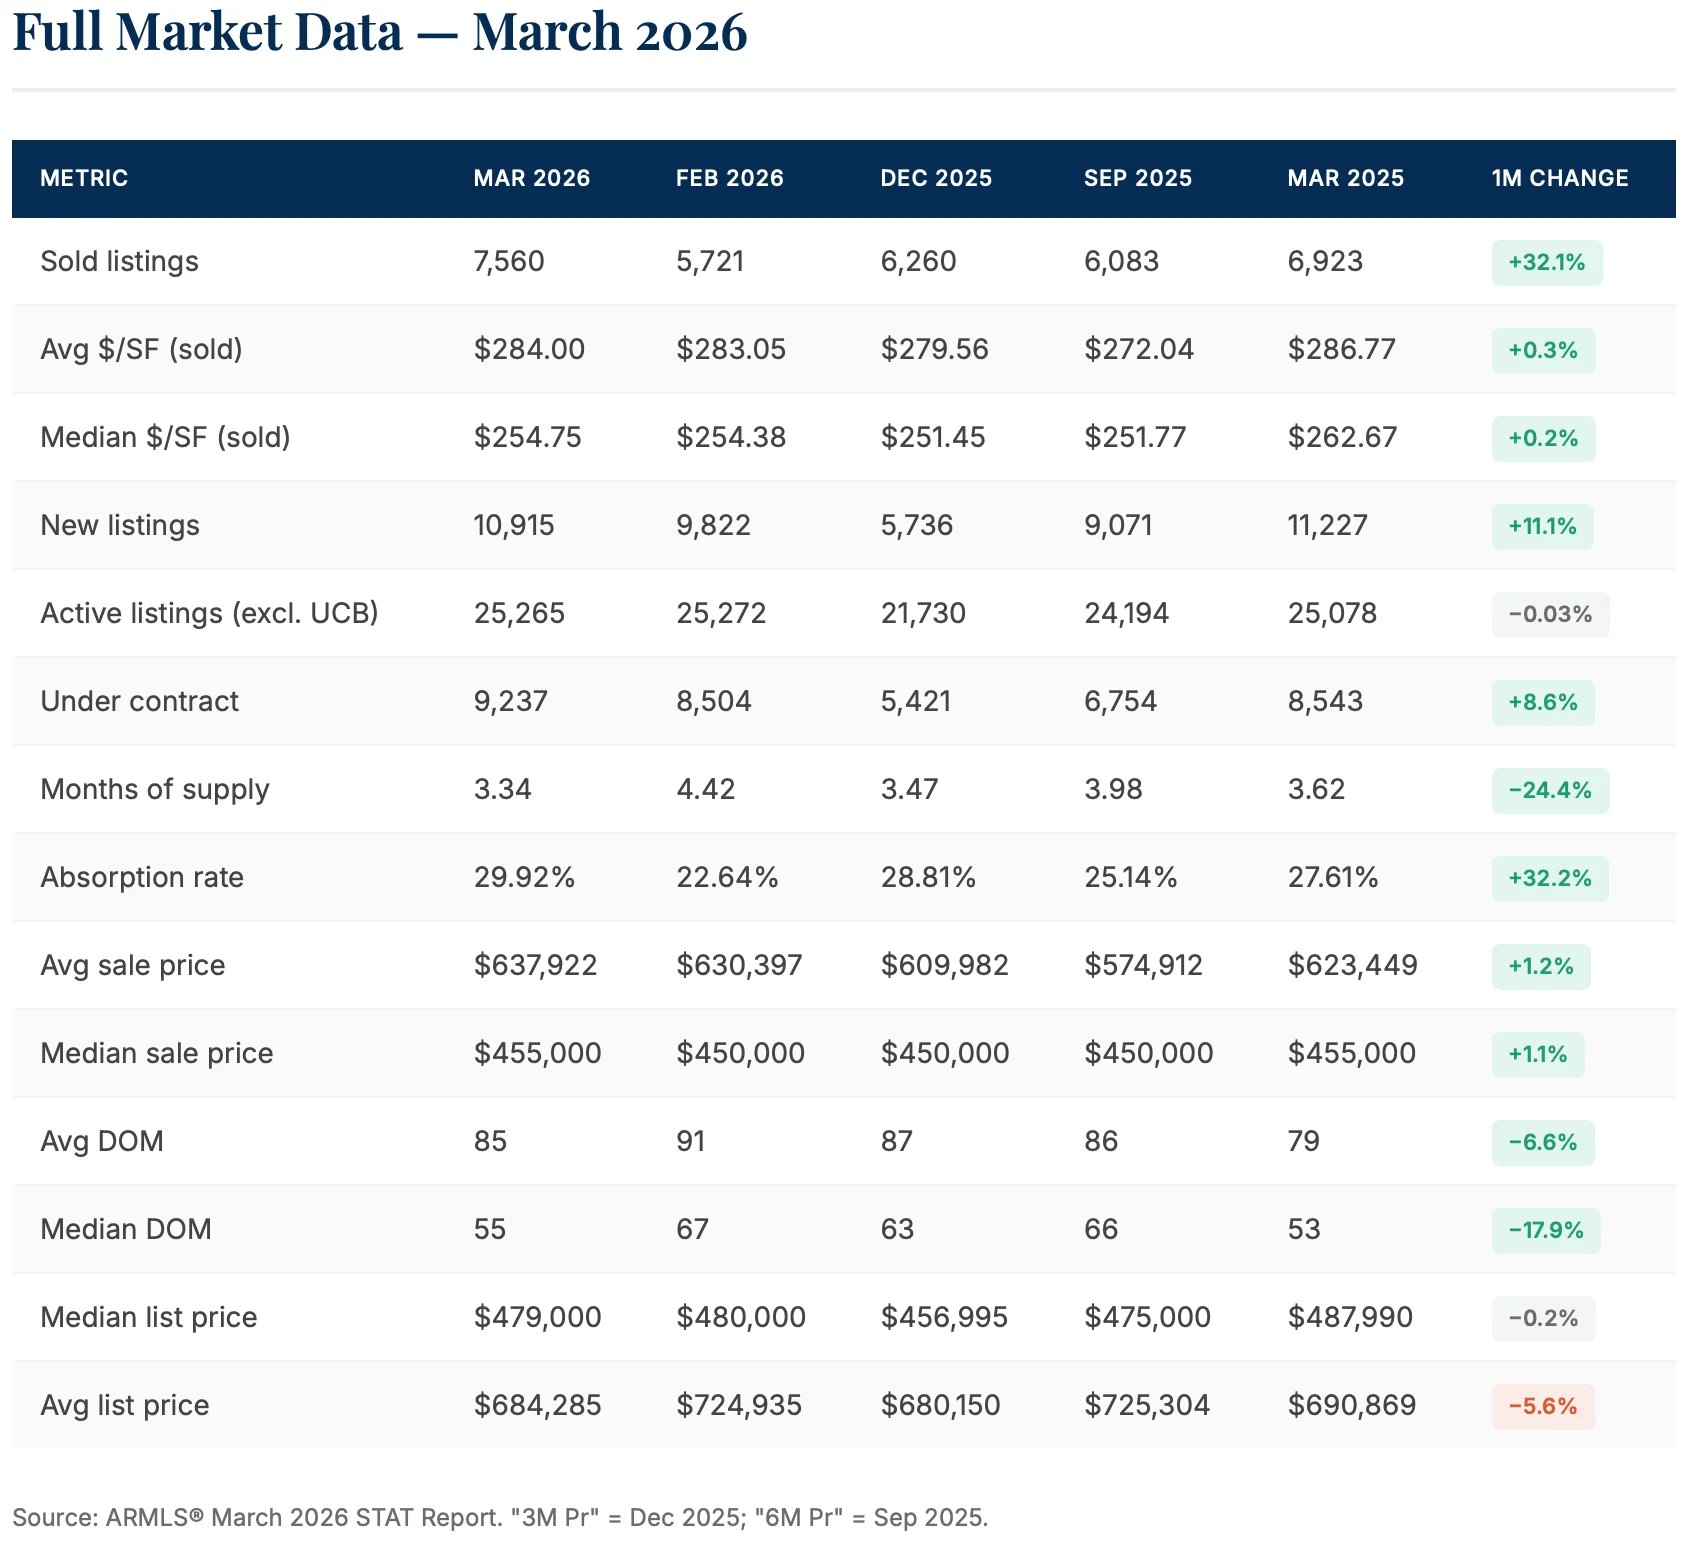Image resolution: width=1688 pixels, height=1544 pixels.
Task: Select the MAR 2026 column header
Action: (531, 178)
